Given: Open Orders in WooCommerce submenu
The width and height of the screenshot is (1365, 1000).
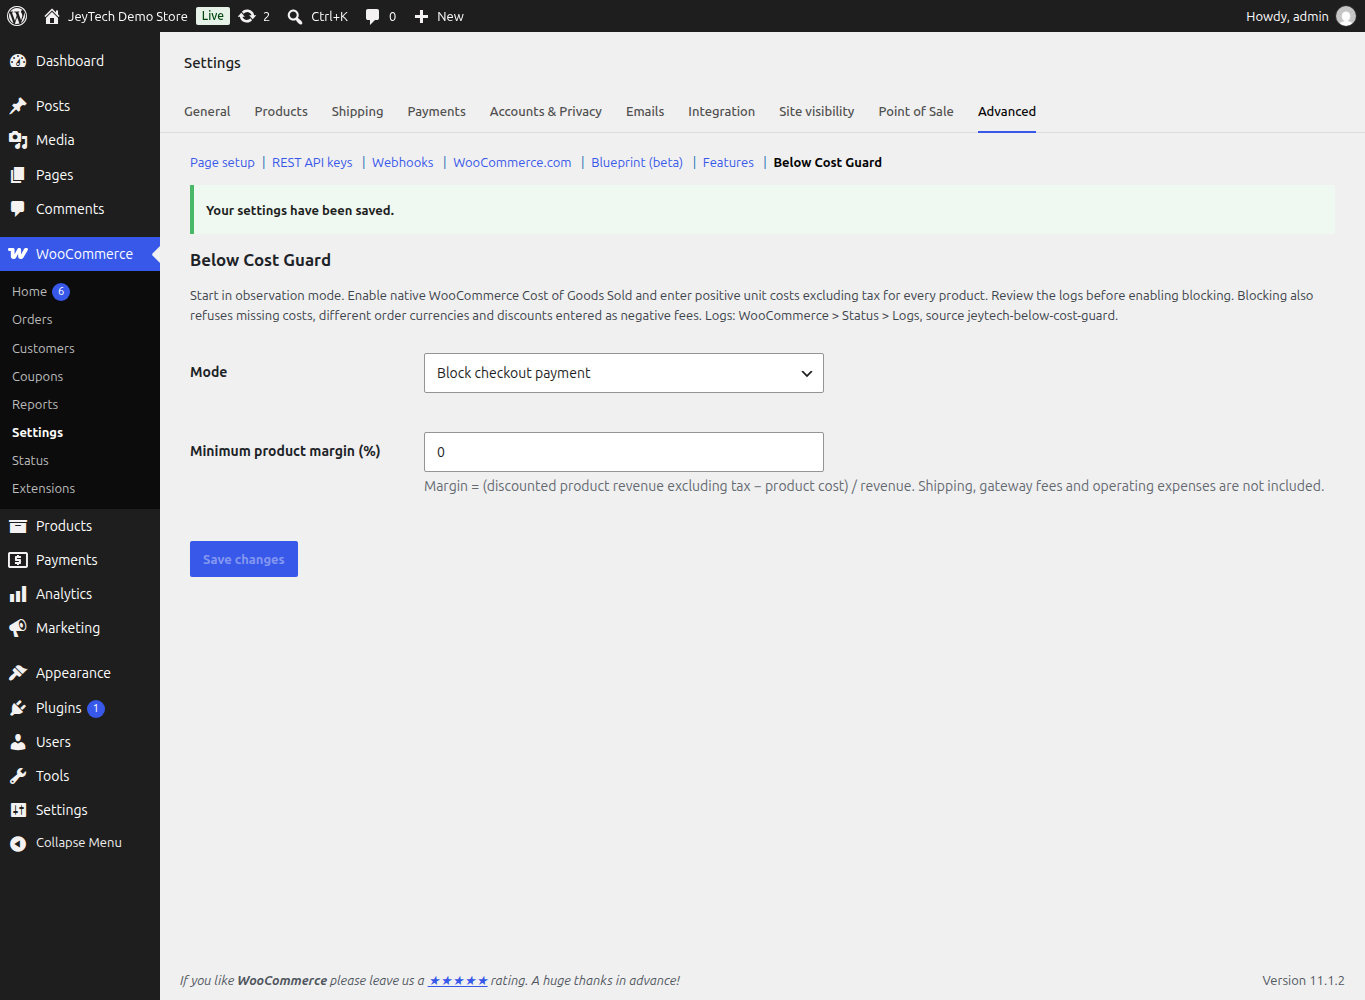Looking at the screenshot, I should 32,320.
